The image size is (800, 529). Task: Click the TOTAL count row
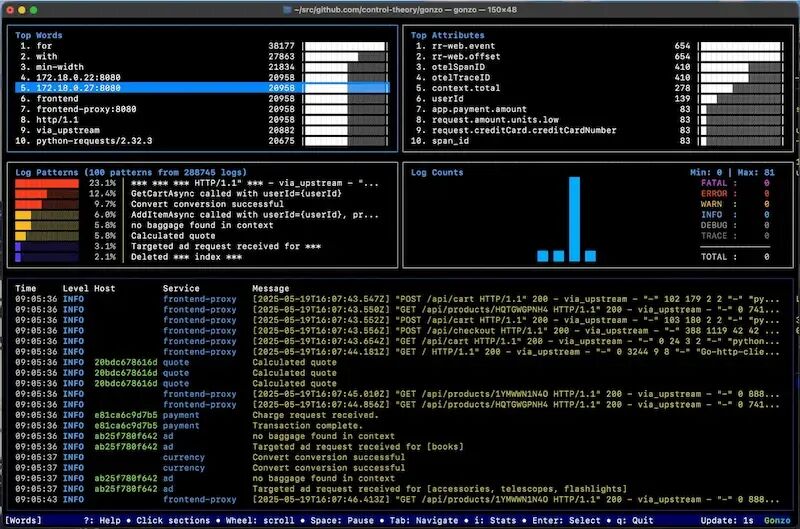click(735, 257)
